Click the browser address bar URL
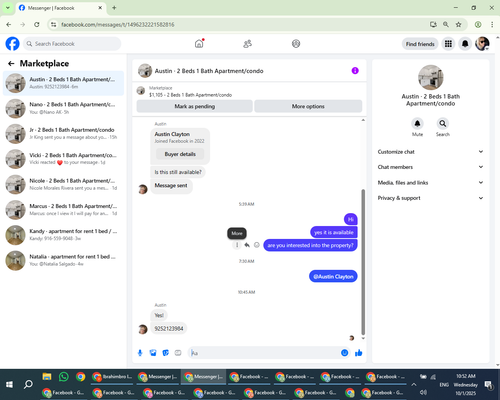Screen dimensions: 500x400 click(118, 24)
